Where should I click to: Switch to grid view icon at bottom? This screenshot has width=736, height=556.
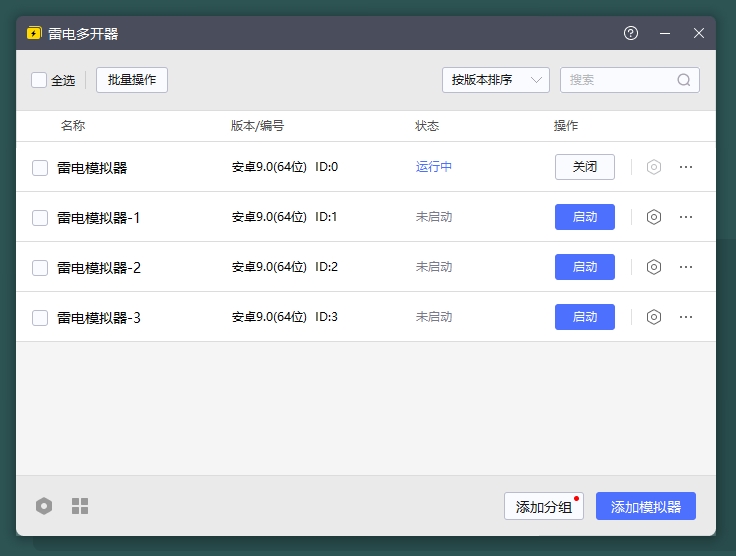(x=80, y=506)
